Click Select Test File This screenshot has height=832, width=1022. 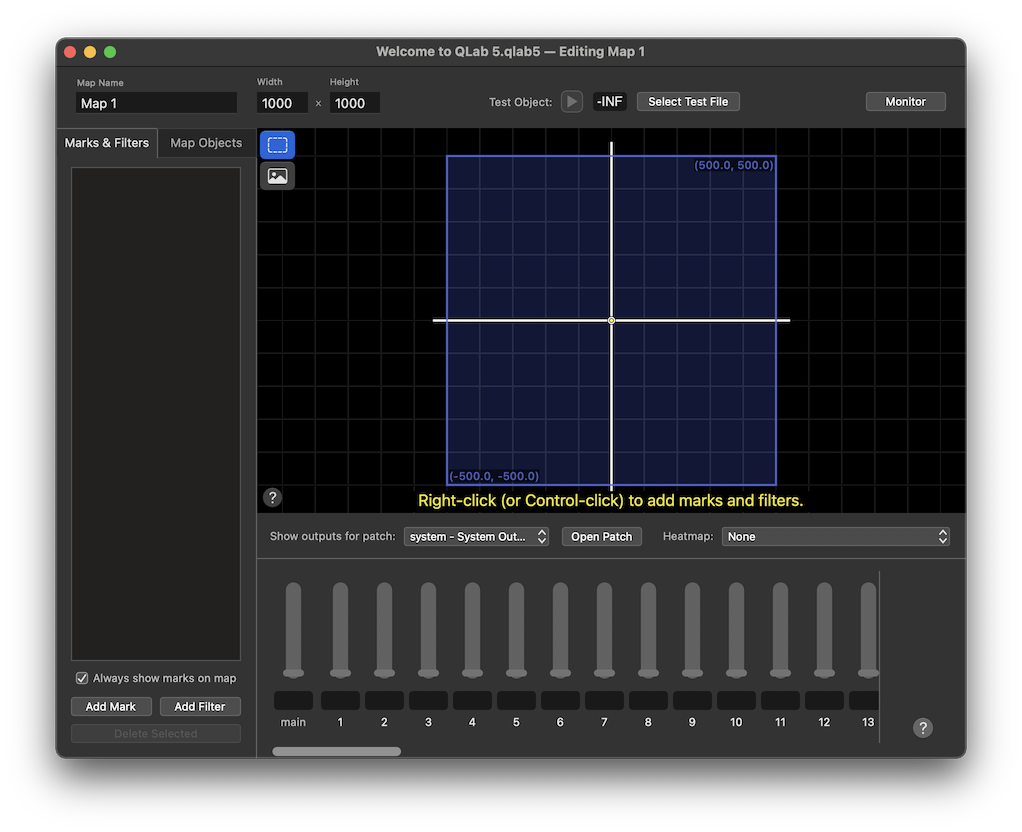pyautogui.click(x=688, y=100)
